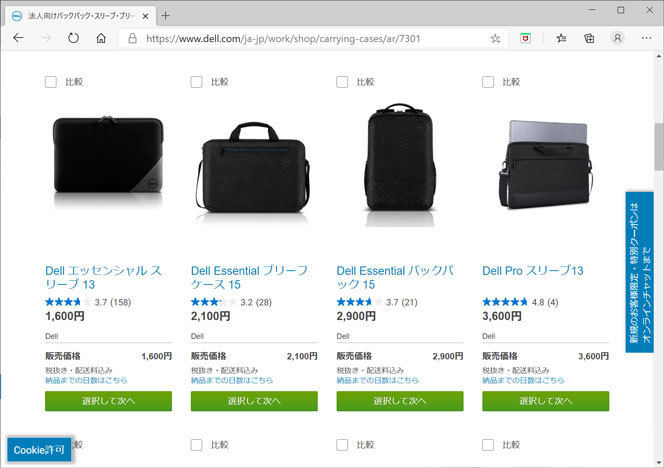Image resolution: width=664 pixels, height=468 pixels.
Task: Open the Favorites list icon
Action: tap(562, 39)
